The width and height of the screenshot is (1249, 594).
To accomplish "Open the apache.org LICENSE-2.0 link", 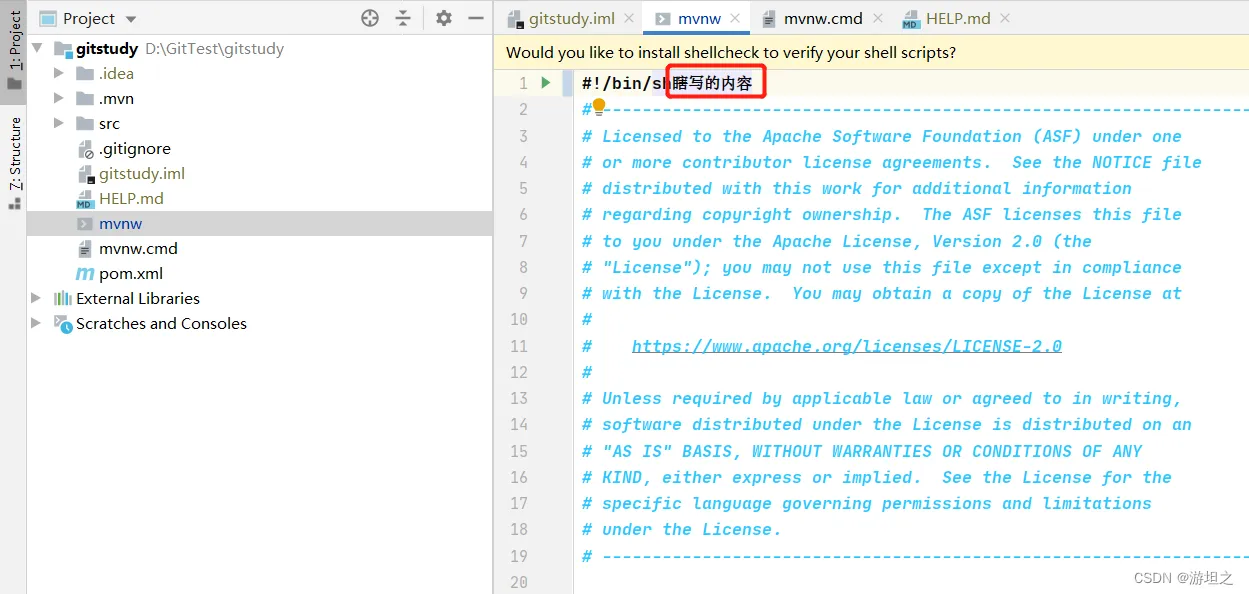I will [x=847, y=346].
